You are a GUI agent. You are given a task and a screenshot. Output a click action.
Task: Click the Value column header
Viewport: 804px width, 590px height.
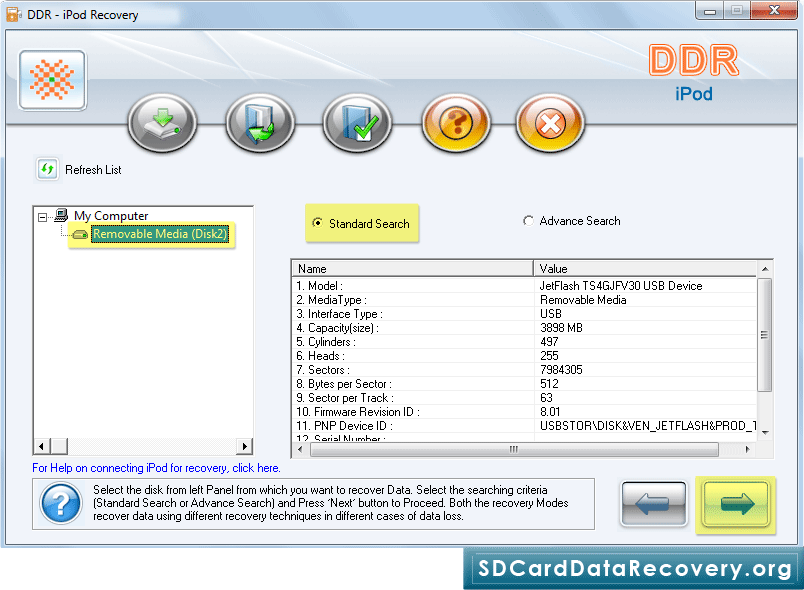(x=645, y=269)
